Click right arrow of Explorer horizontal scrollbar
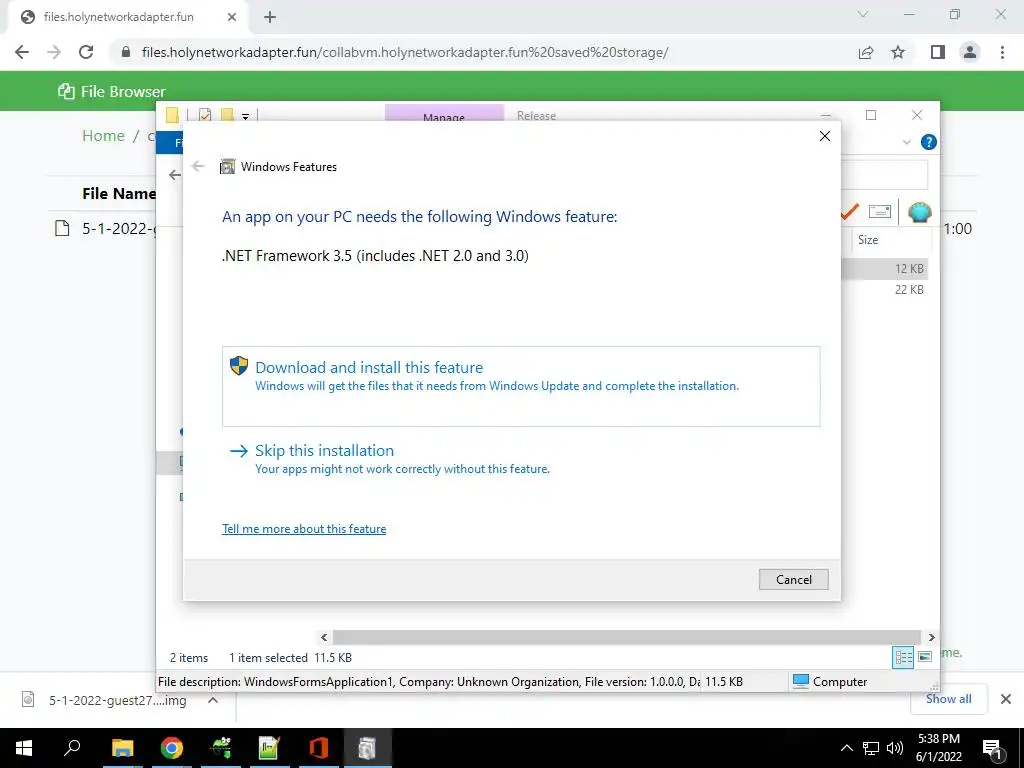1024x768 pixels. tap(931, 637)
